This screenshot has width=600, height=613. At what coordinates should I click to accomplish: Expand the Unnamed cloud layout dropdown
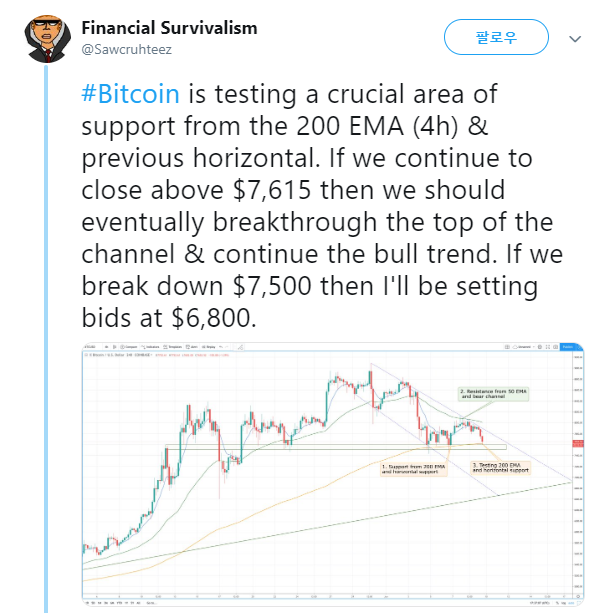coord(523,347)
